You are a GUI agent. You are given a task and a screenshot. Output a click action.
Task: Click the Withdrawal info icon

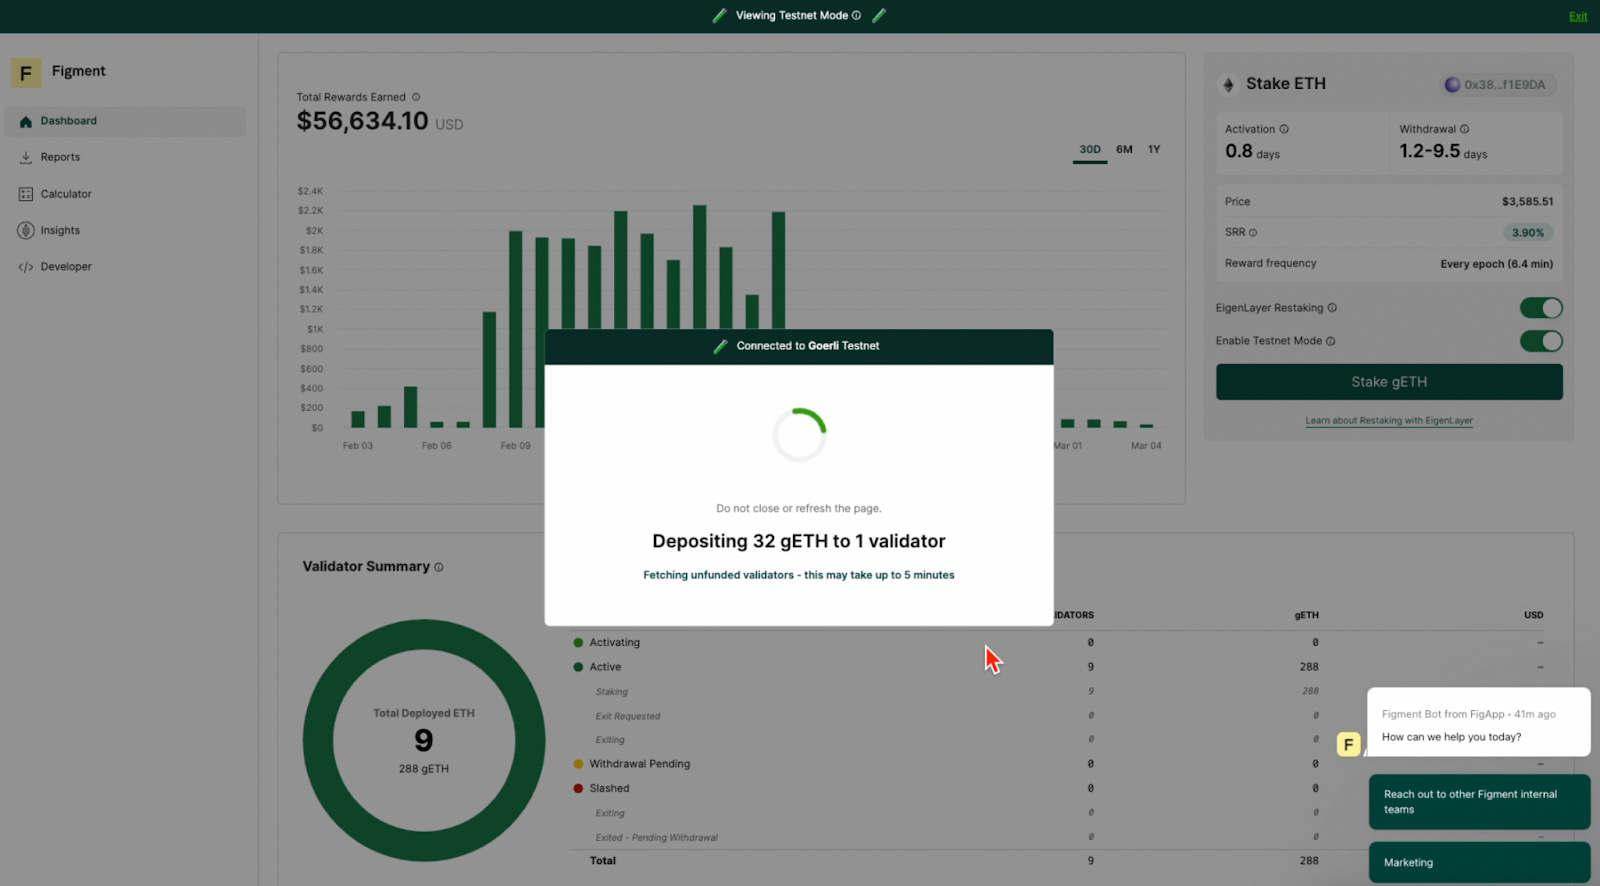click(1464, 129)
